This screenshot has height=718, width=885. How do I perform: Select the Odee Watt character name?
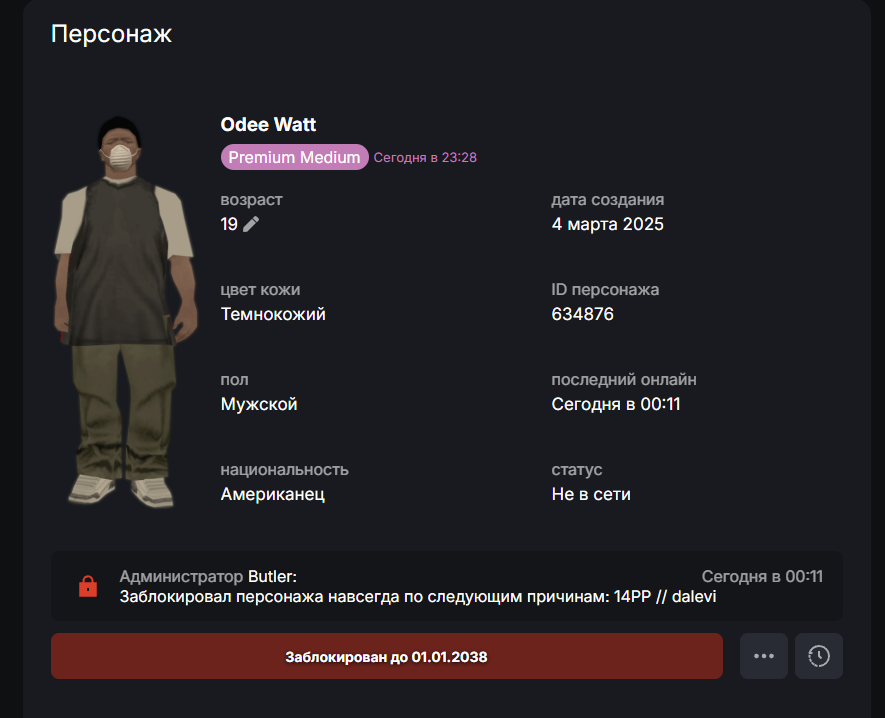268,124
